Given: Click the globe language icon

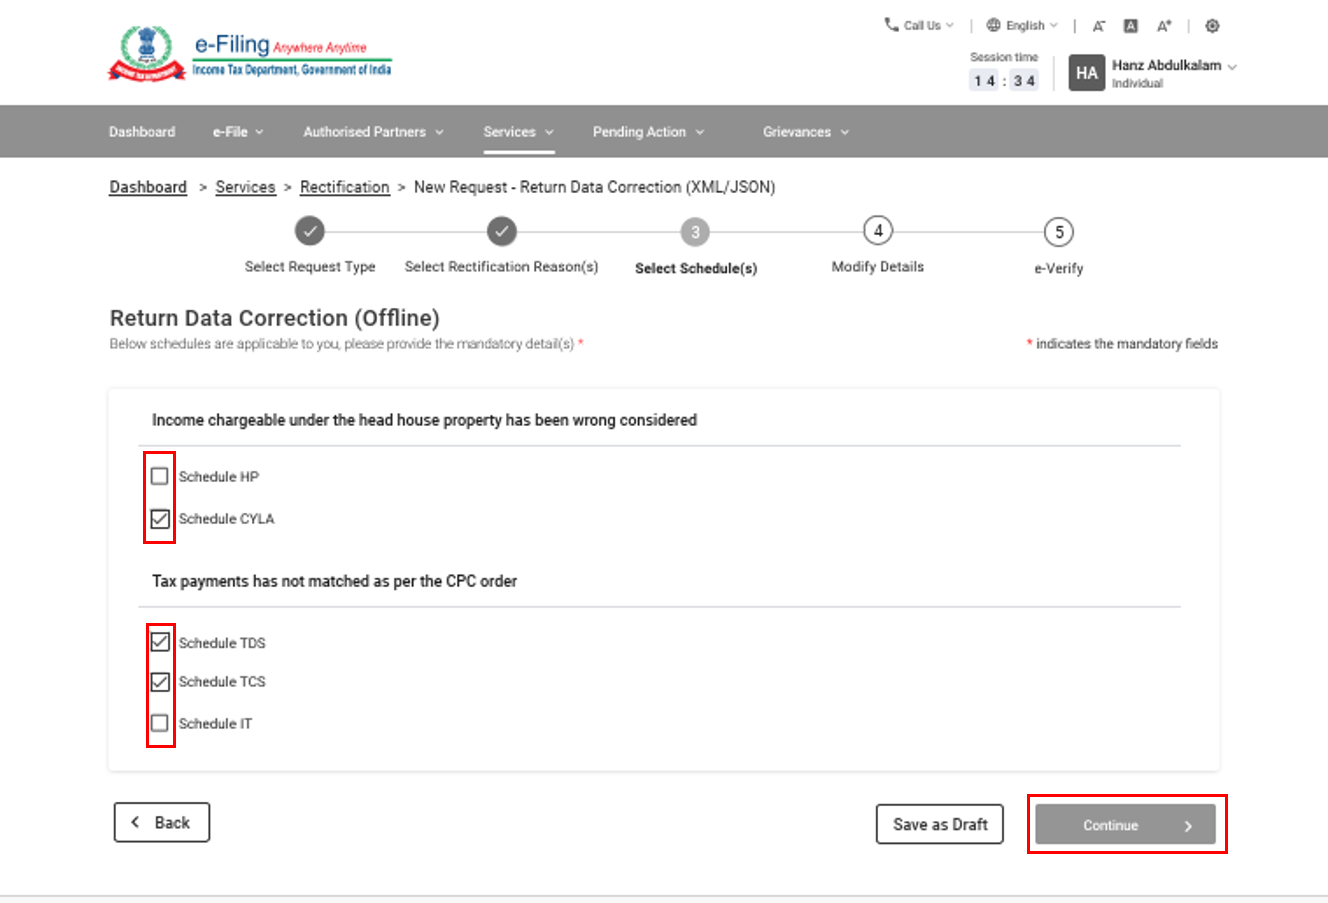Looking at the screenshot, I should coord(993,25).
